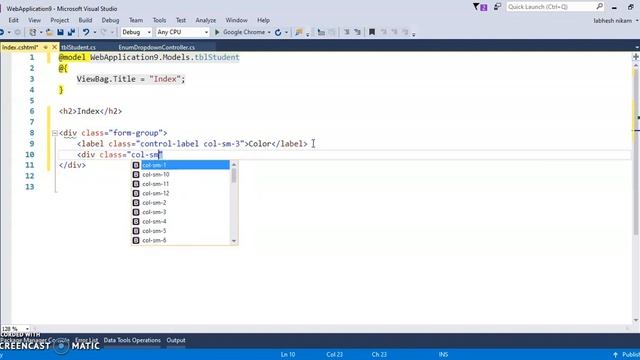The width and height of the screenshot is (640, 360).
Task: Click the feedback icon beside Quick Launch
Action: pos(497,7)
